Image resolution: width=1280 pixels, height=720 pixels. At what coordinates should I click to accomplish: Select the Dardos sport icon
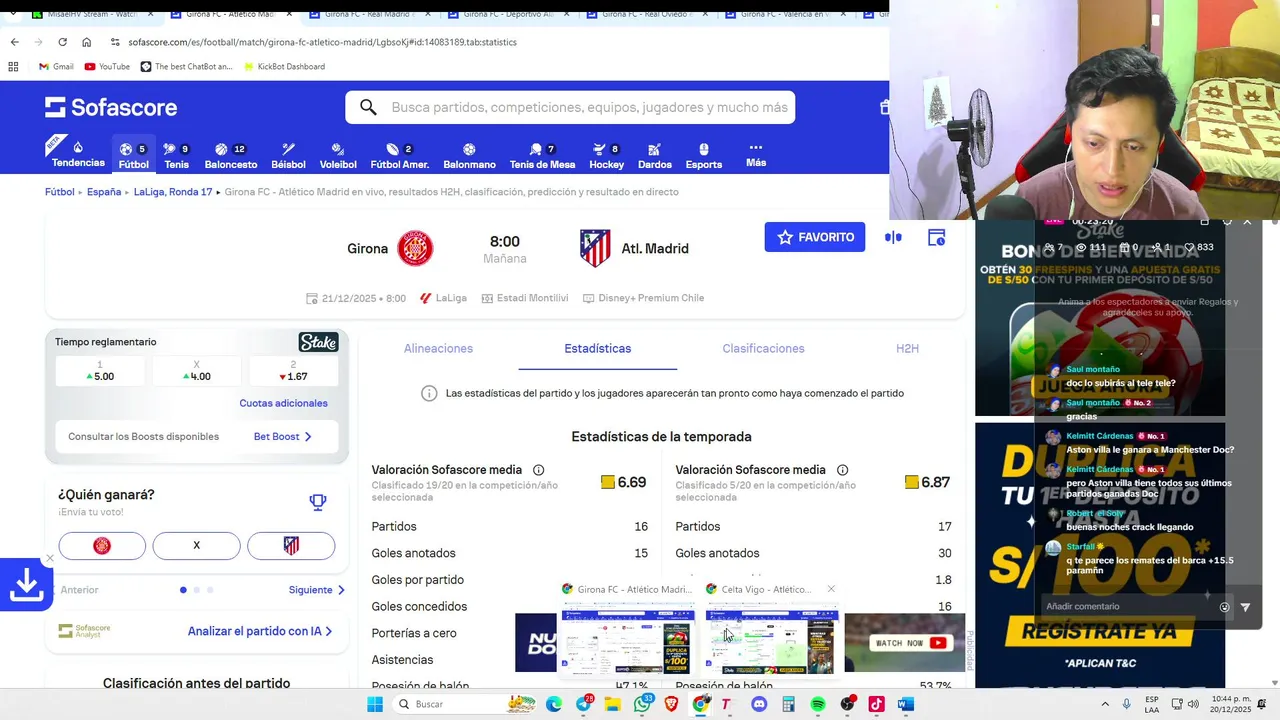[x=654, y=155]
